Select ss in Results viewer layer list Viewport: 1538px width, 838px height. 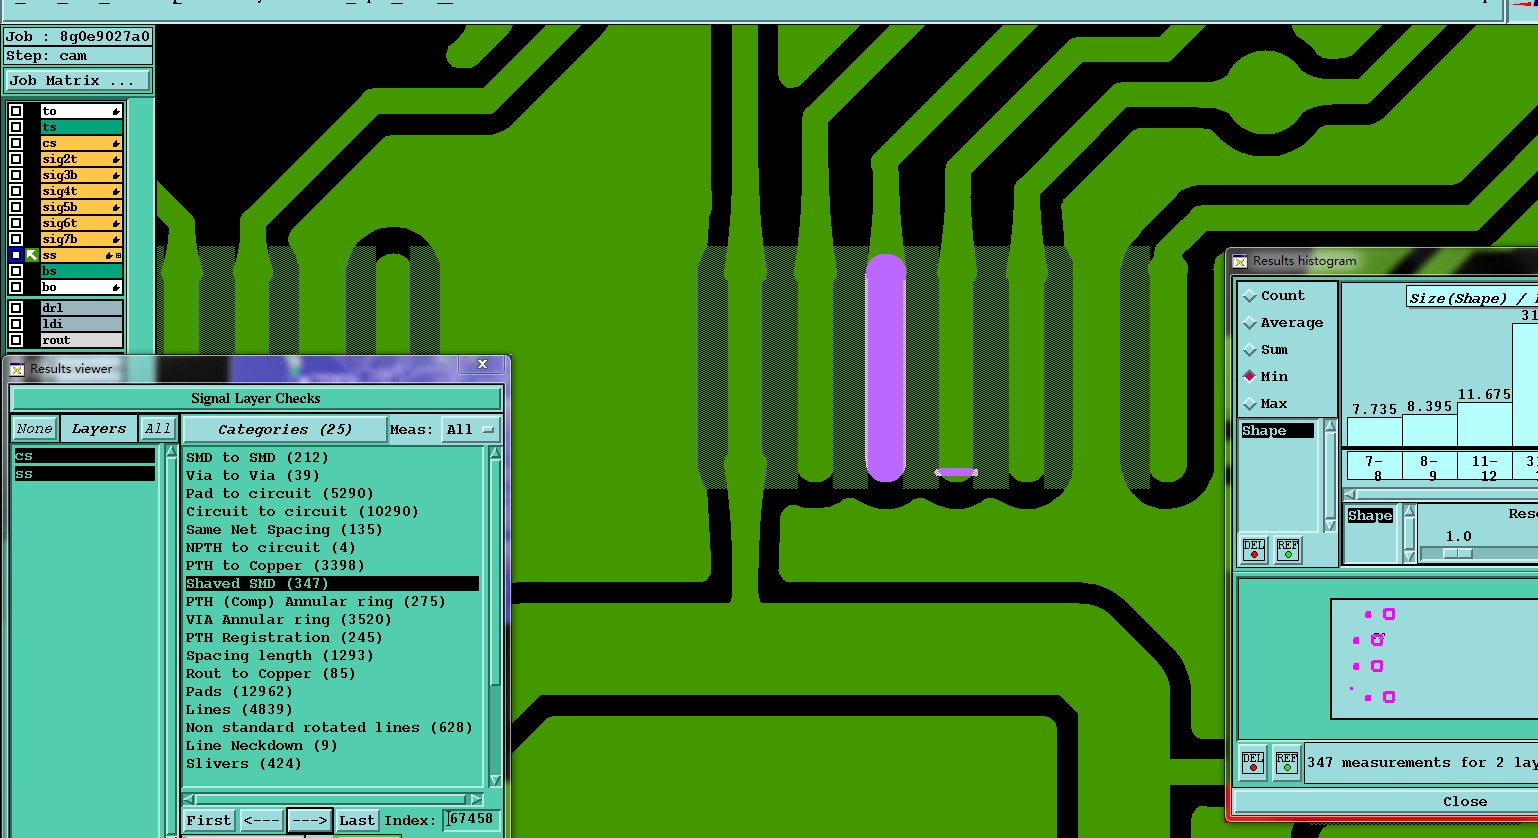click(x=84, y=474)
